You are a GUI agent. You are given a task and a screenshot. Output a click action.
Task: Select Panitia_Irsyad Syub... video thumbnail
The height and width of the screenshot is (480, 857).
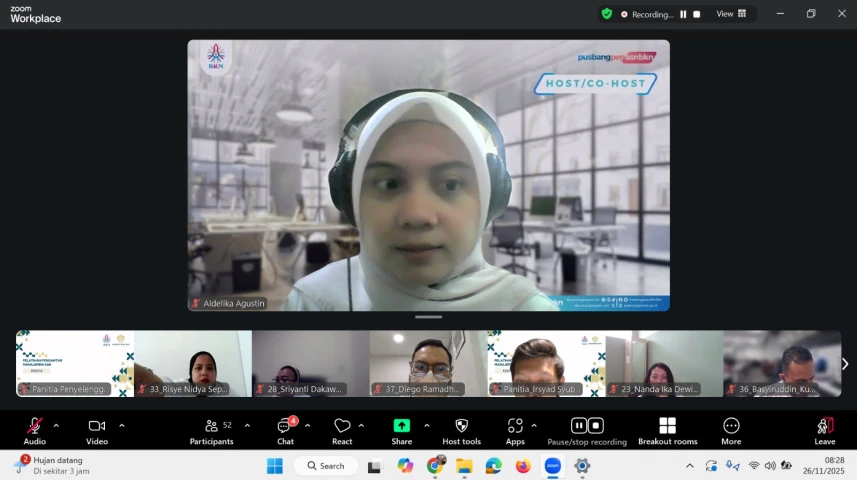(x=547, y=364)
